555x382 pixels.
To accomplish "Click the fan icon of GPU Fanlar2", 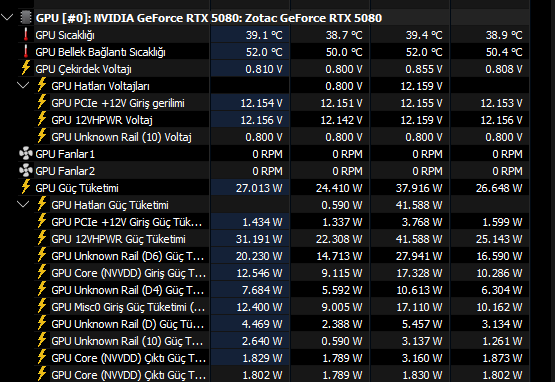I will coord(26,171).
